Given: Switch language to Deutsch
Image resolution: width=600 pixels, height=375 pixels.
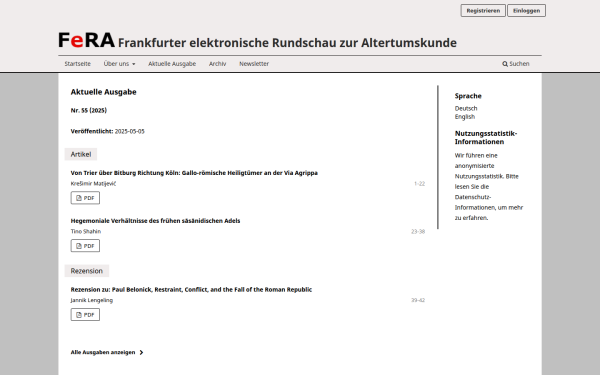Looking at the screenshot, I should click(466, 108).
